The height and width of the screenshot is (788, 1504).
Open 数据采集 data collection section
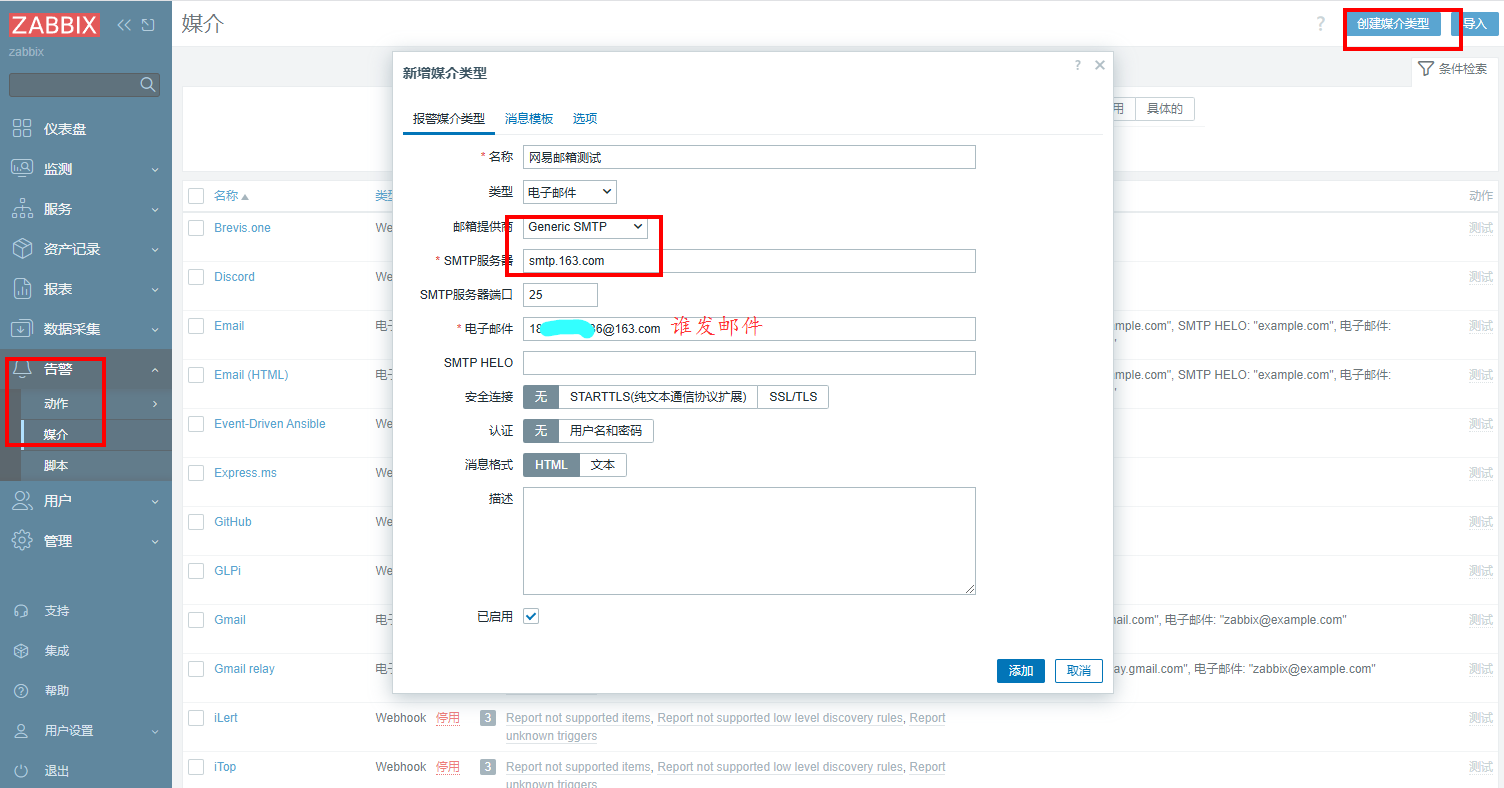(x=85, y=329)
